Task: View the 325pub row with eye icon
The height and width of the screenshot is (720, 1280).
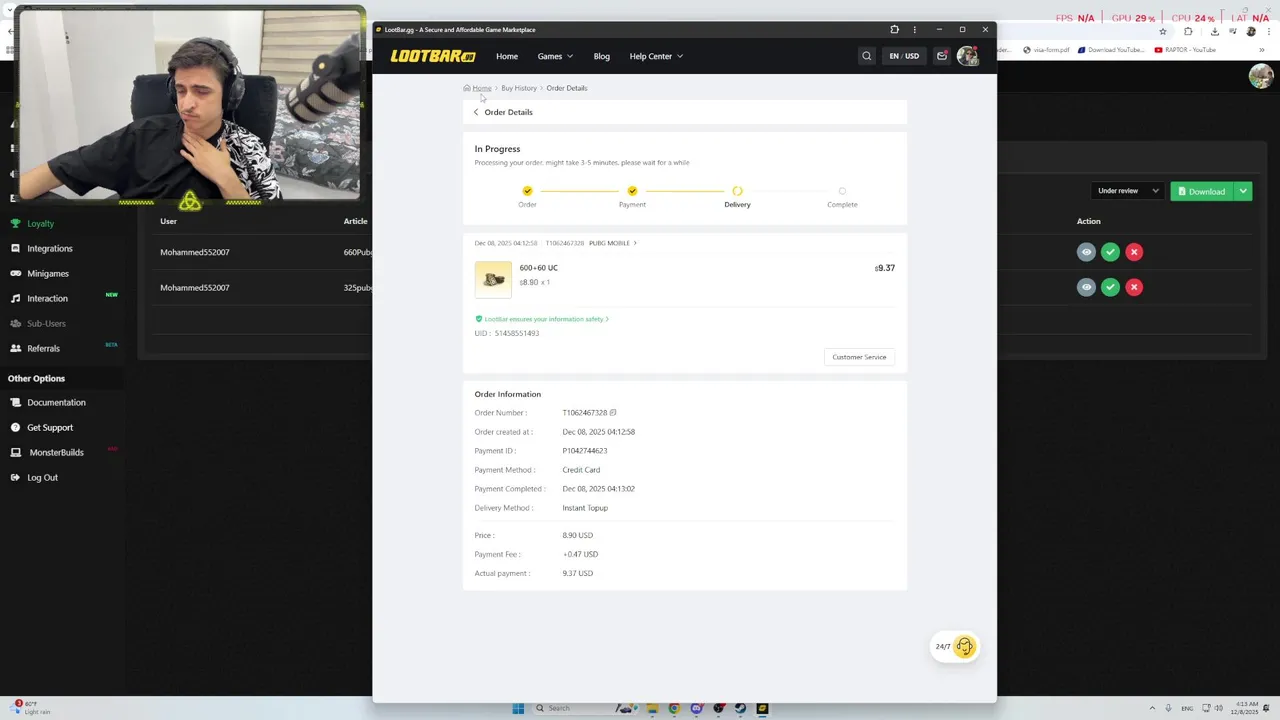Action: (x=1086, y=287)
